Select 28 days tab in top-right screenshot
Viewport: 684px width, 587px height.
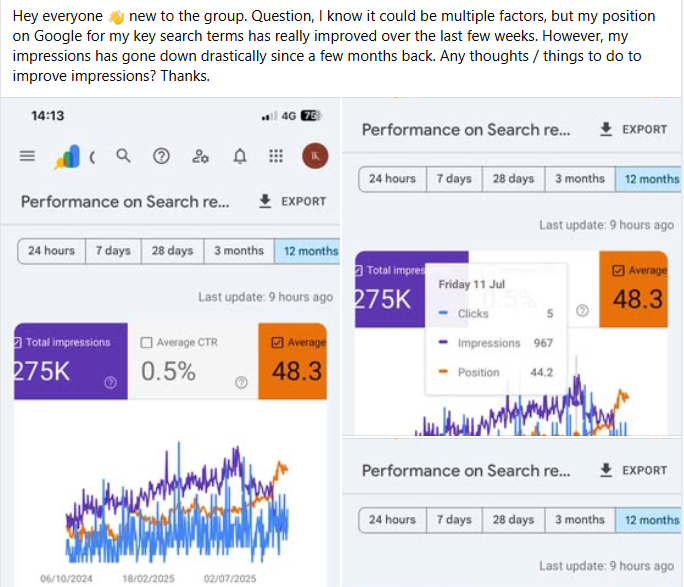click(x=513, y=179)
